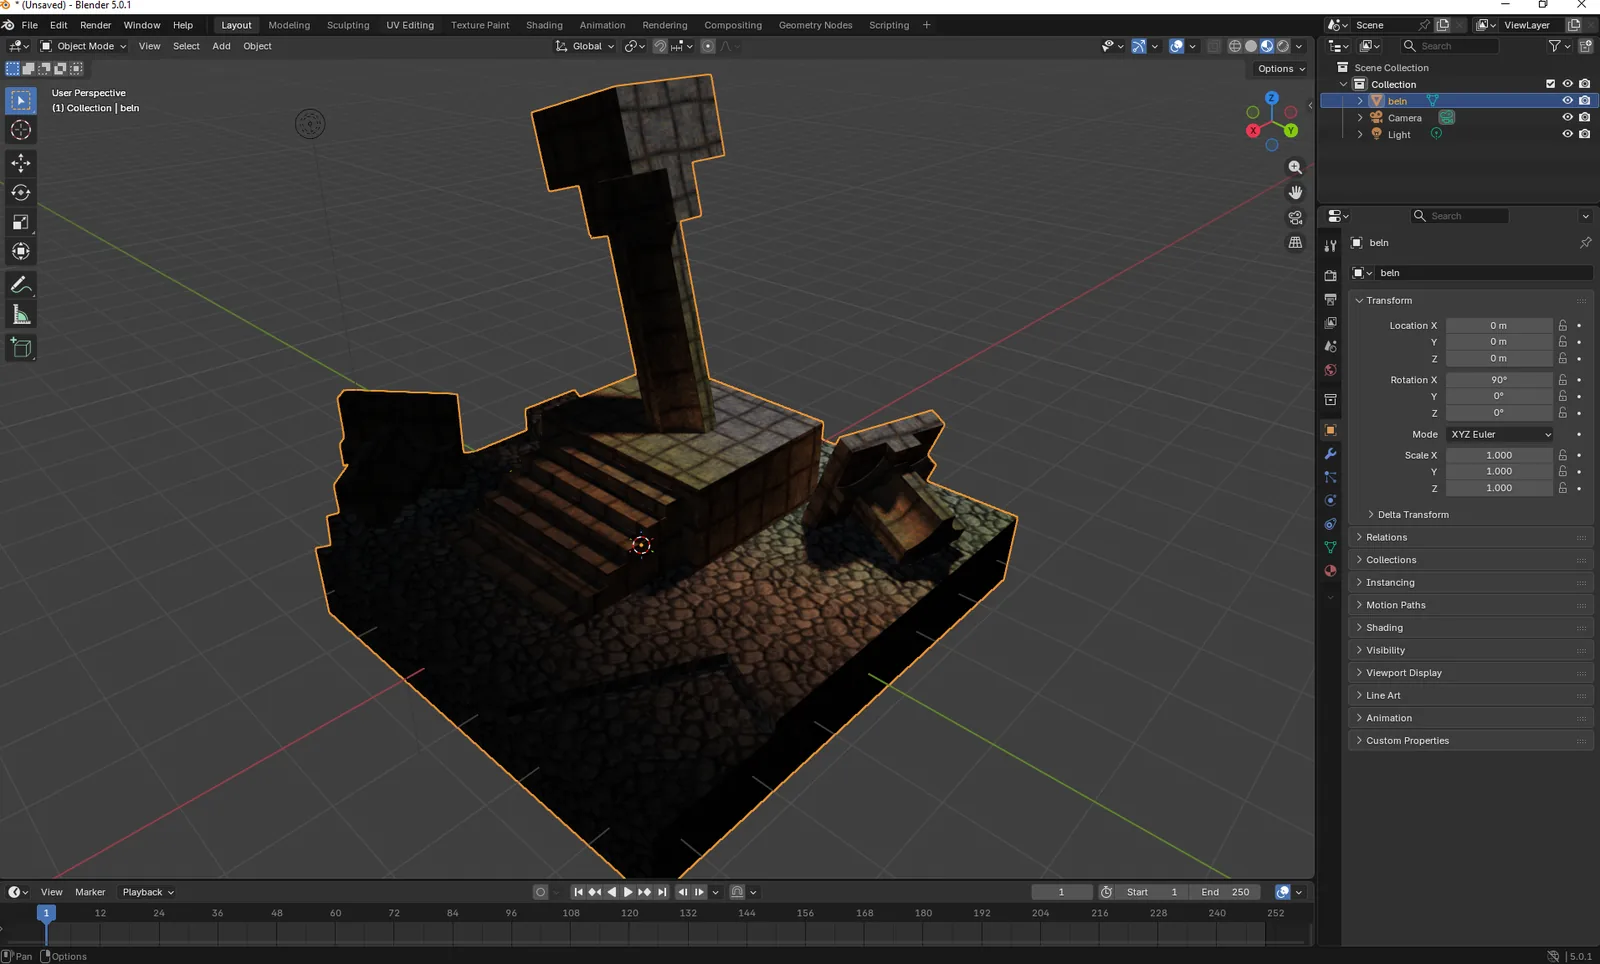Open the Add menu in viewport header
The image size is (1600, 964).
(221, 46)
